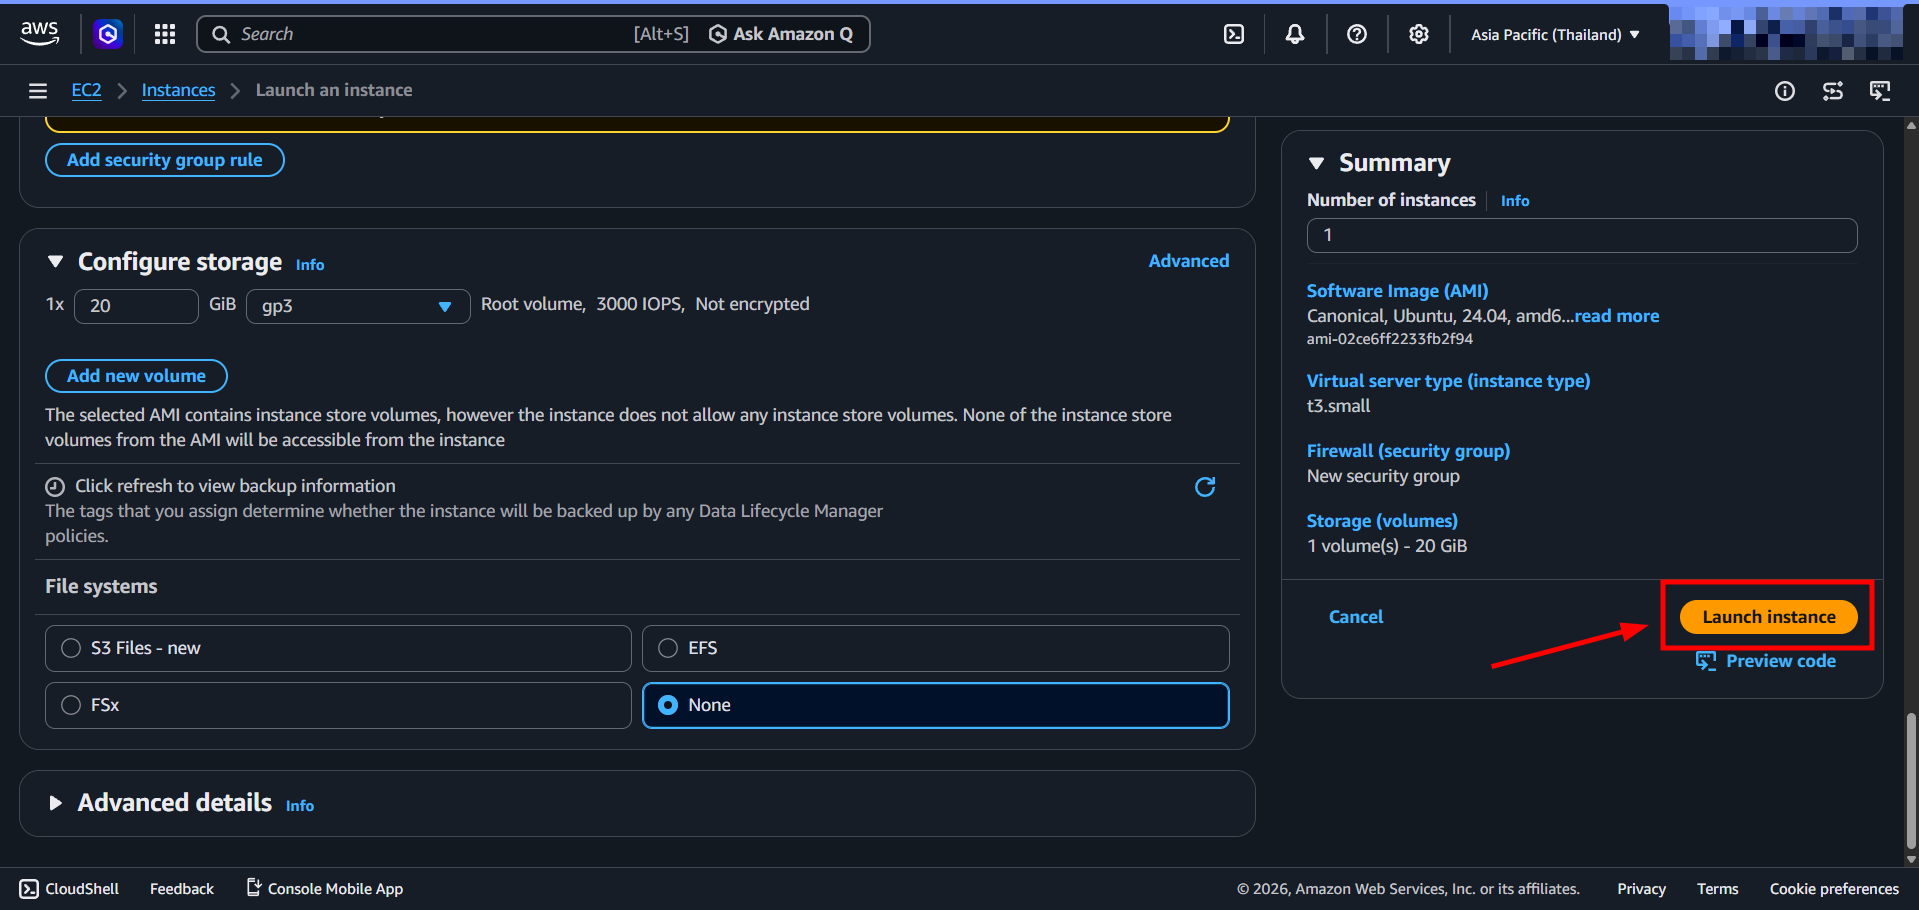Open Virtual server type (instance type) link
The height and width of the screenshot is (910, 1919).
(x=1448, y=381)
